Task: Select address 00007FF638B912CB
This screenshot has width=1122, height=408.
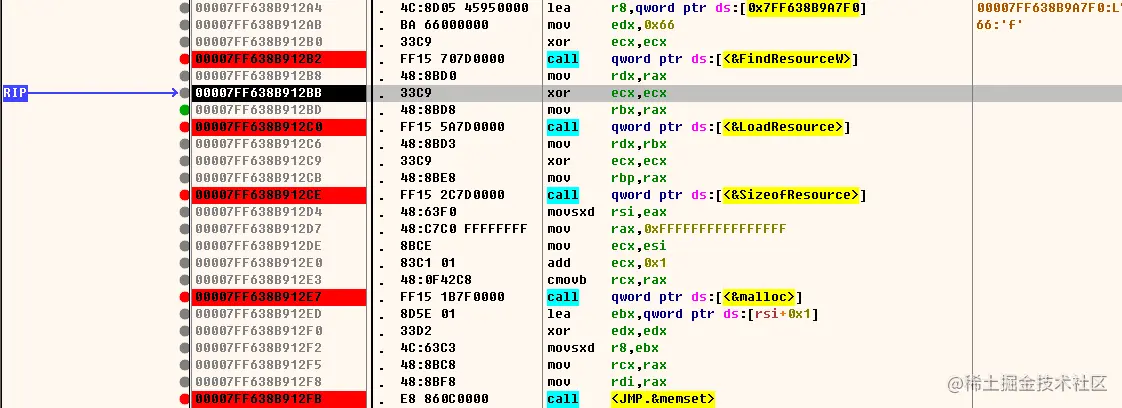Action: point(258,178)
